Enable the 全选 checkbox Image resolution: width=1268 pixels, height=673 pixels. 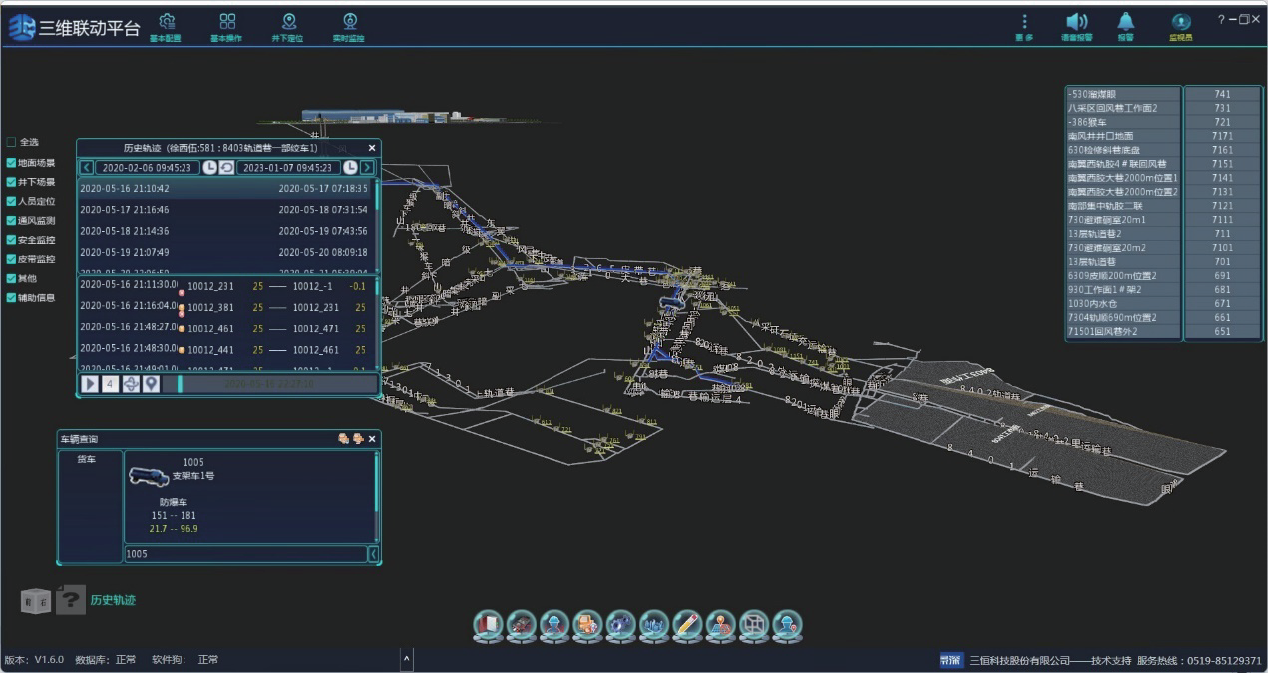12,142
